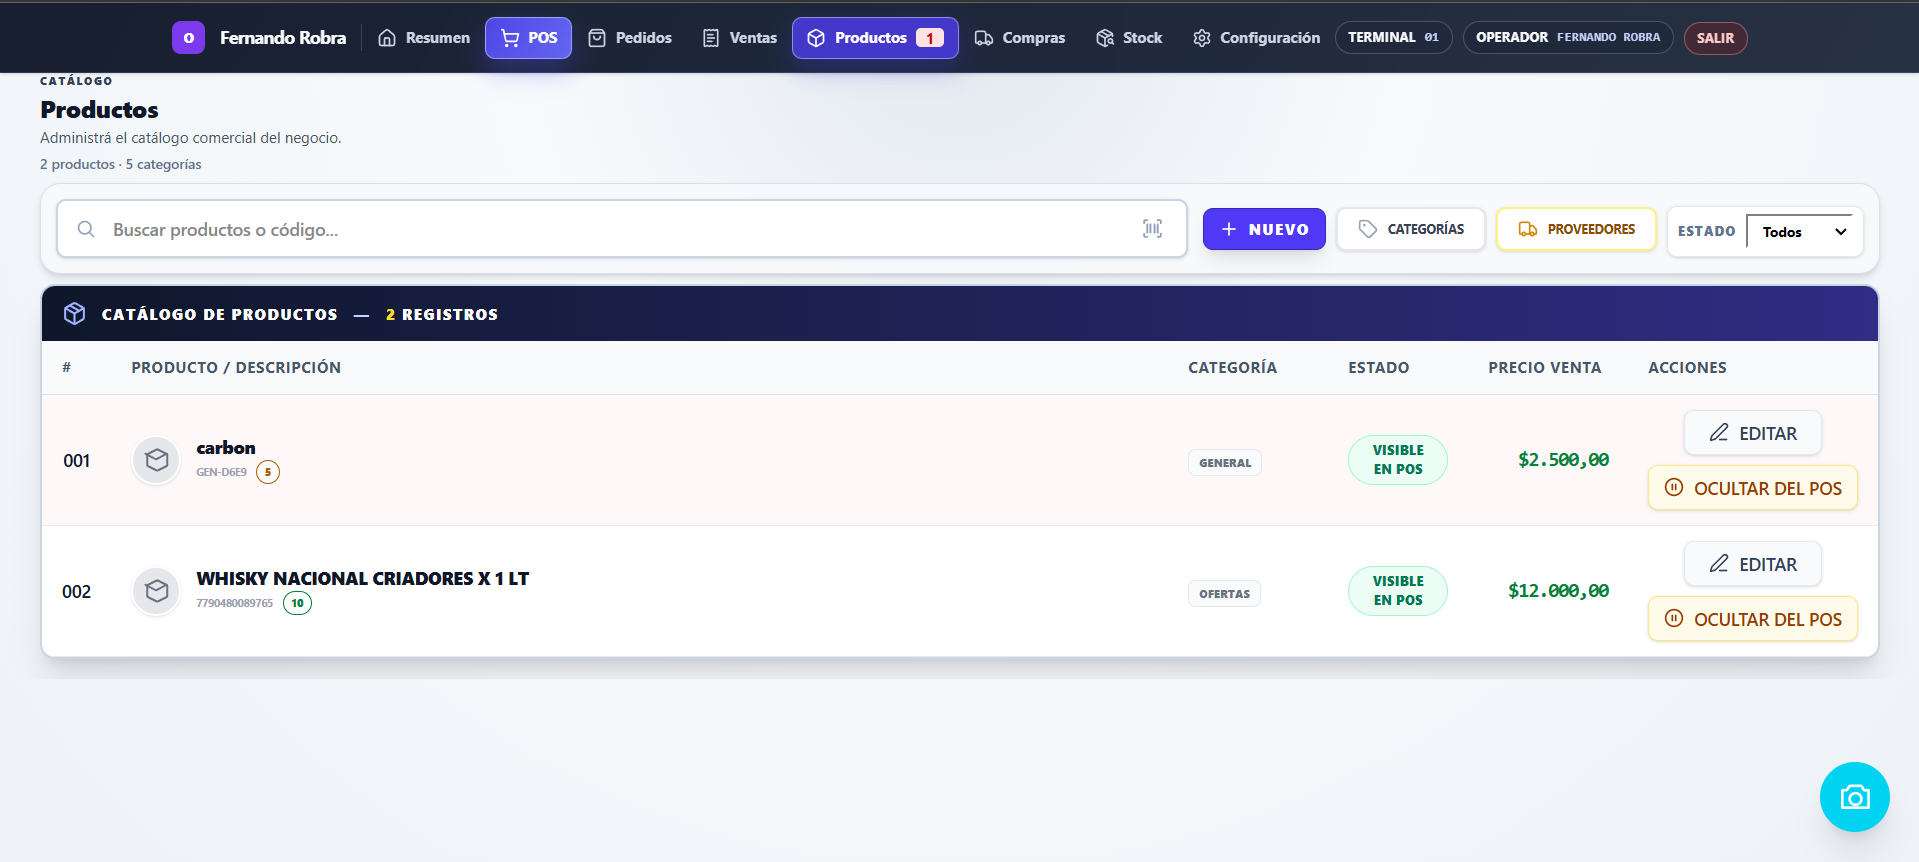Click the GENERAL category tag
Image resolution: width=1919 pixels, height=862 pixels.
click(1225, 463)
